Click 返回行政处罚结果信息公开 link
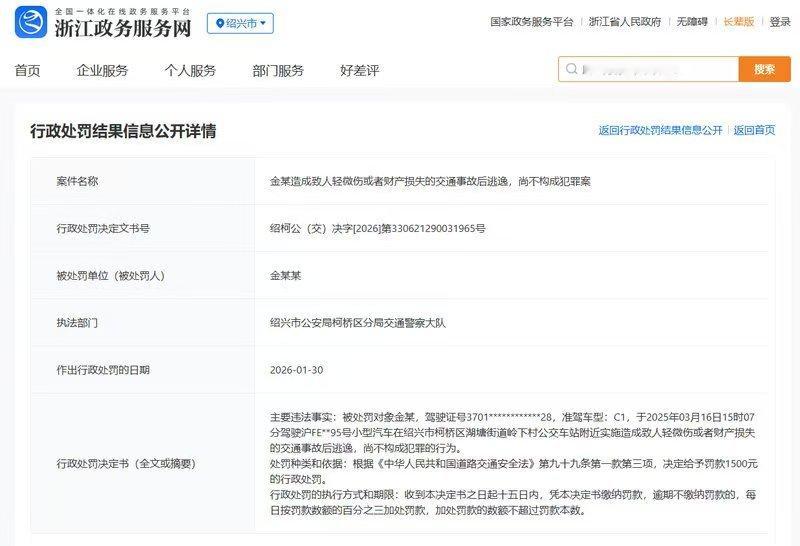 (660, 130)
